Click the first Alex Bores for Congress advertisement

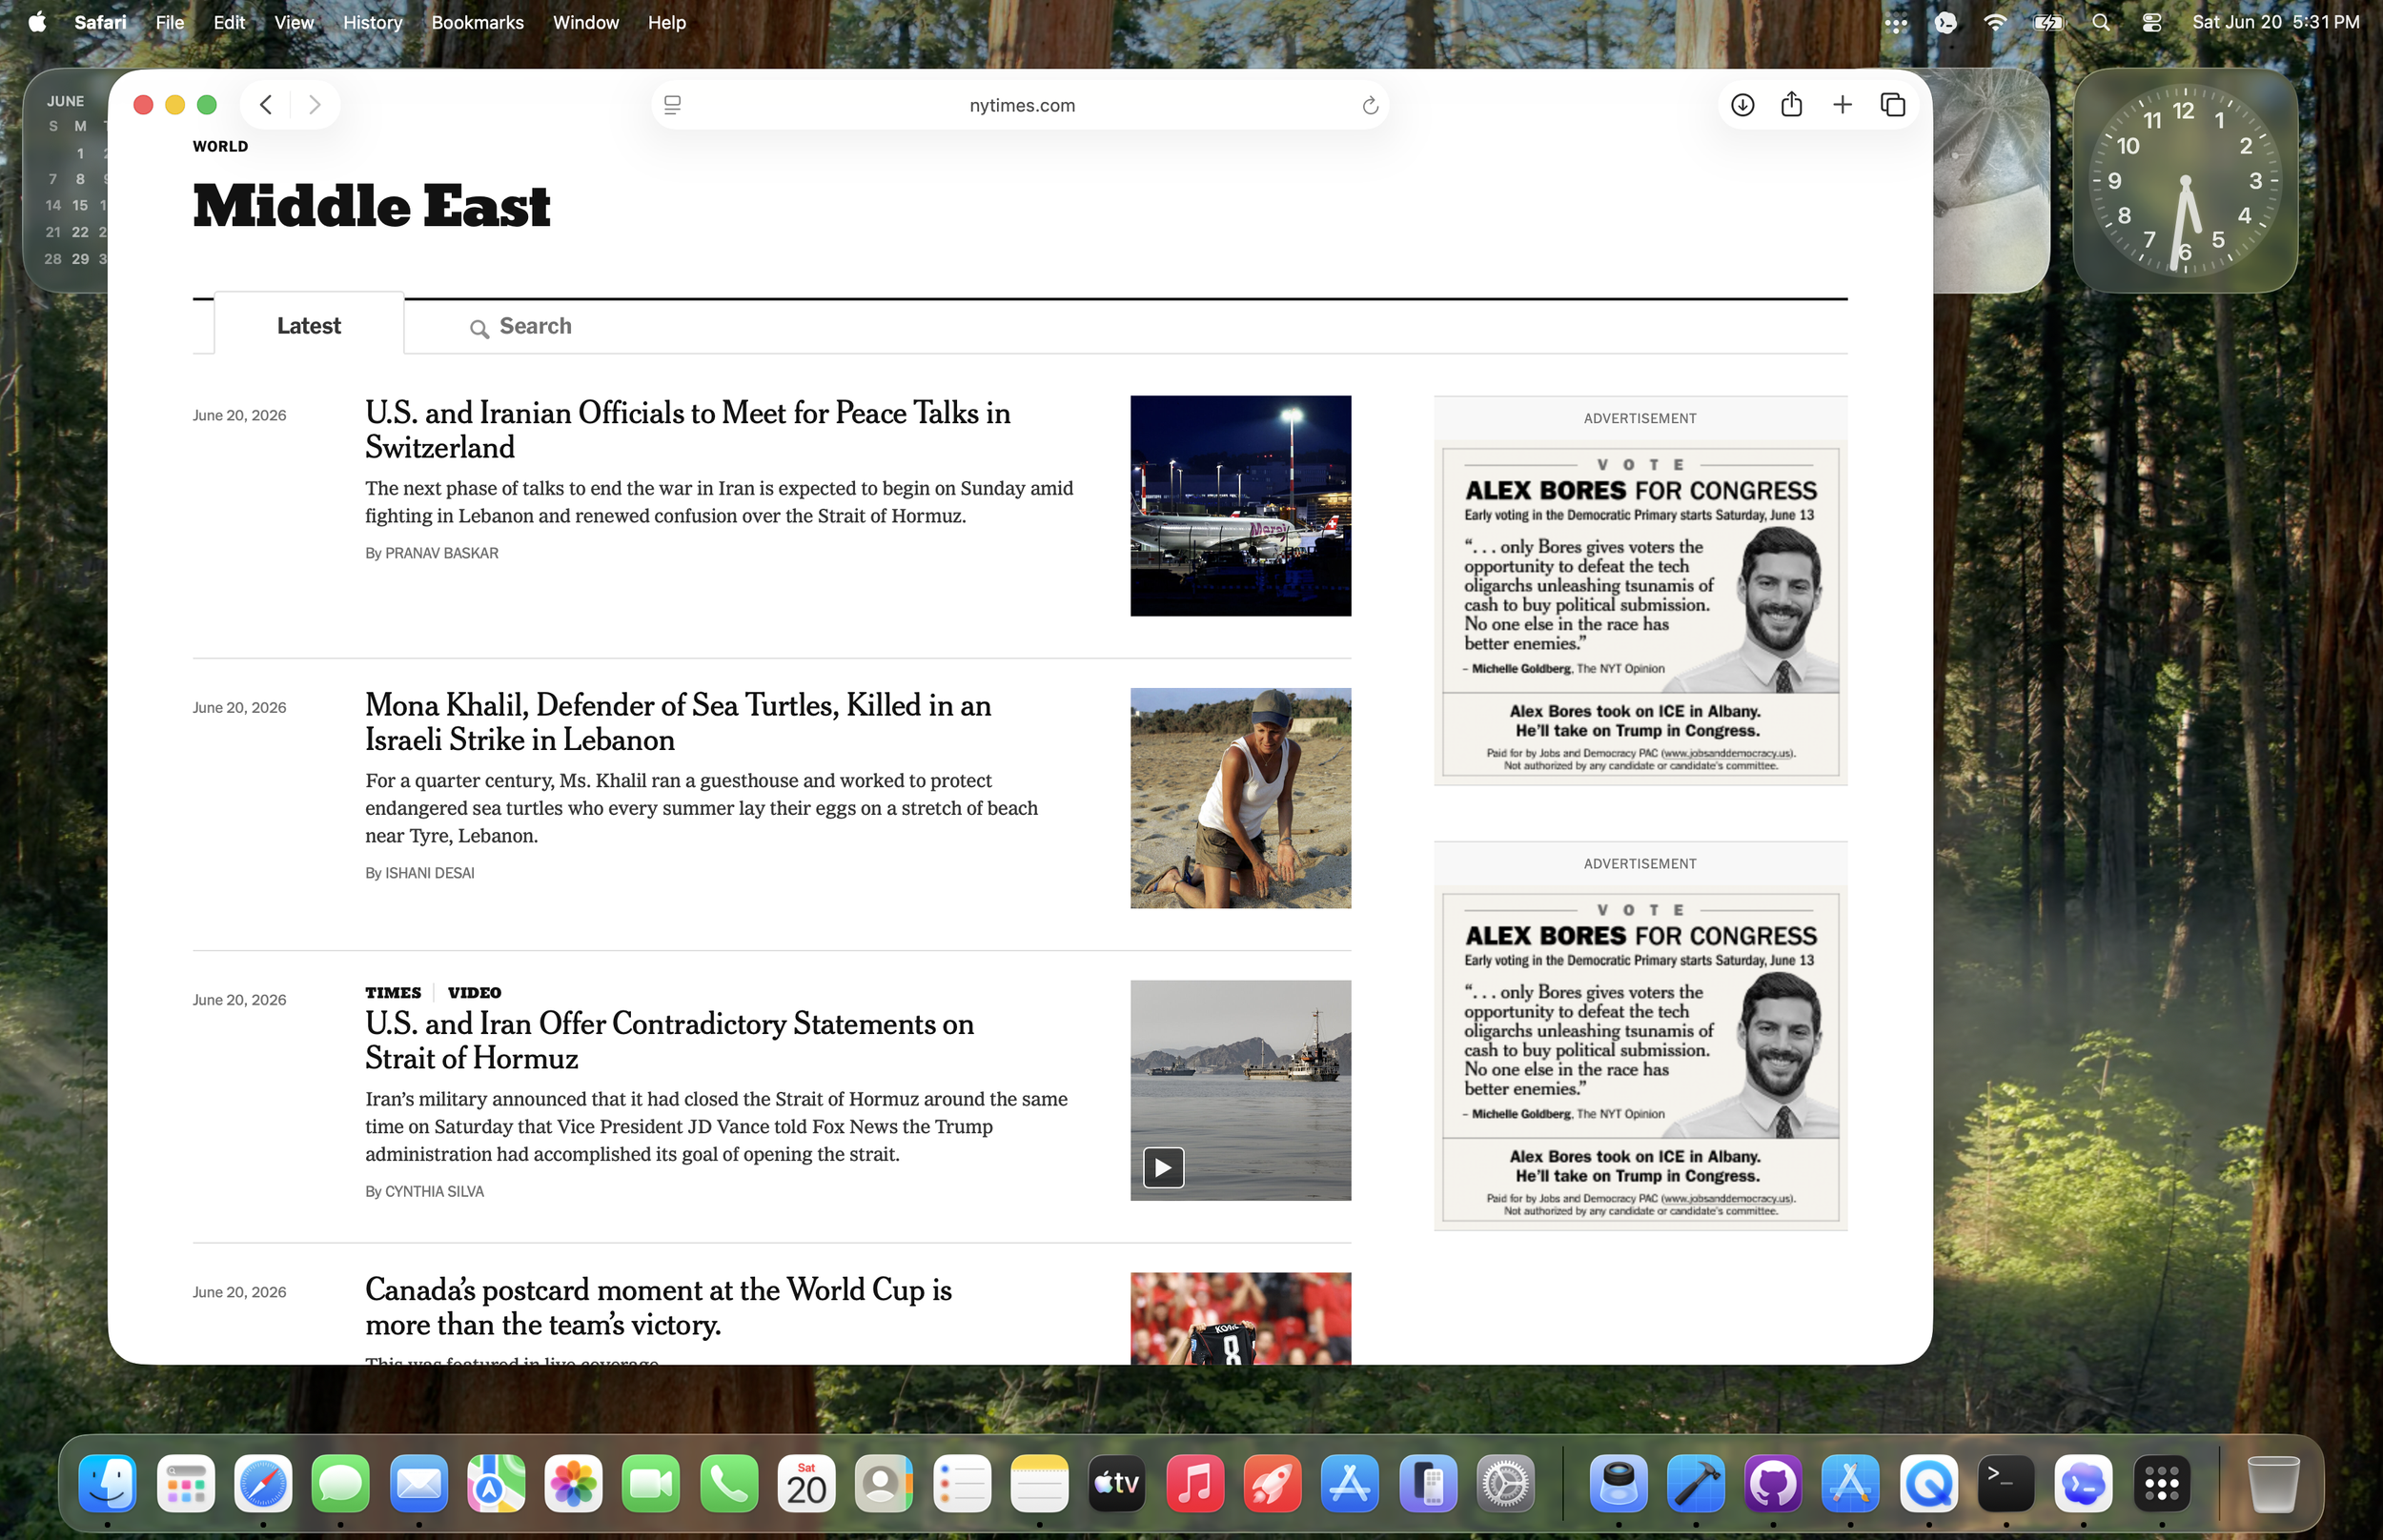click(x=1640, y=612)
